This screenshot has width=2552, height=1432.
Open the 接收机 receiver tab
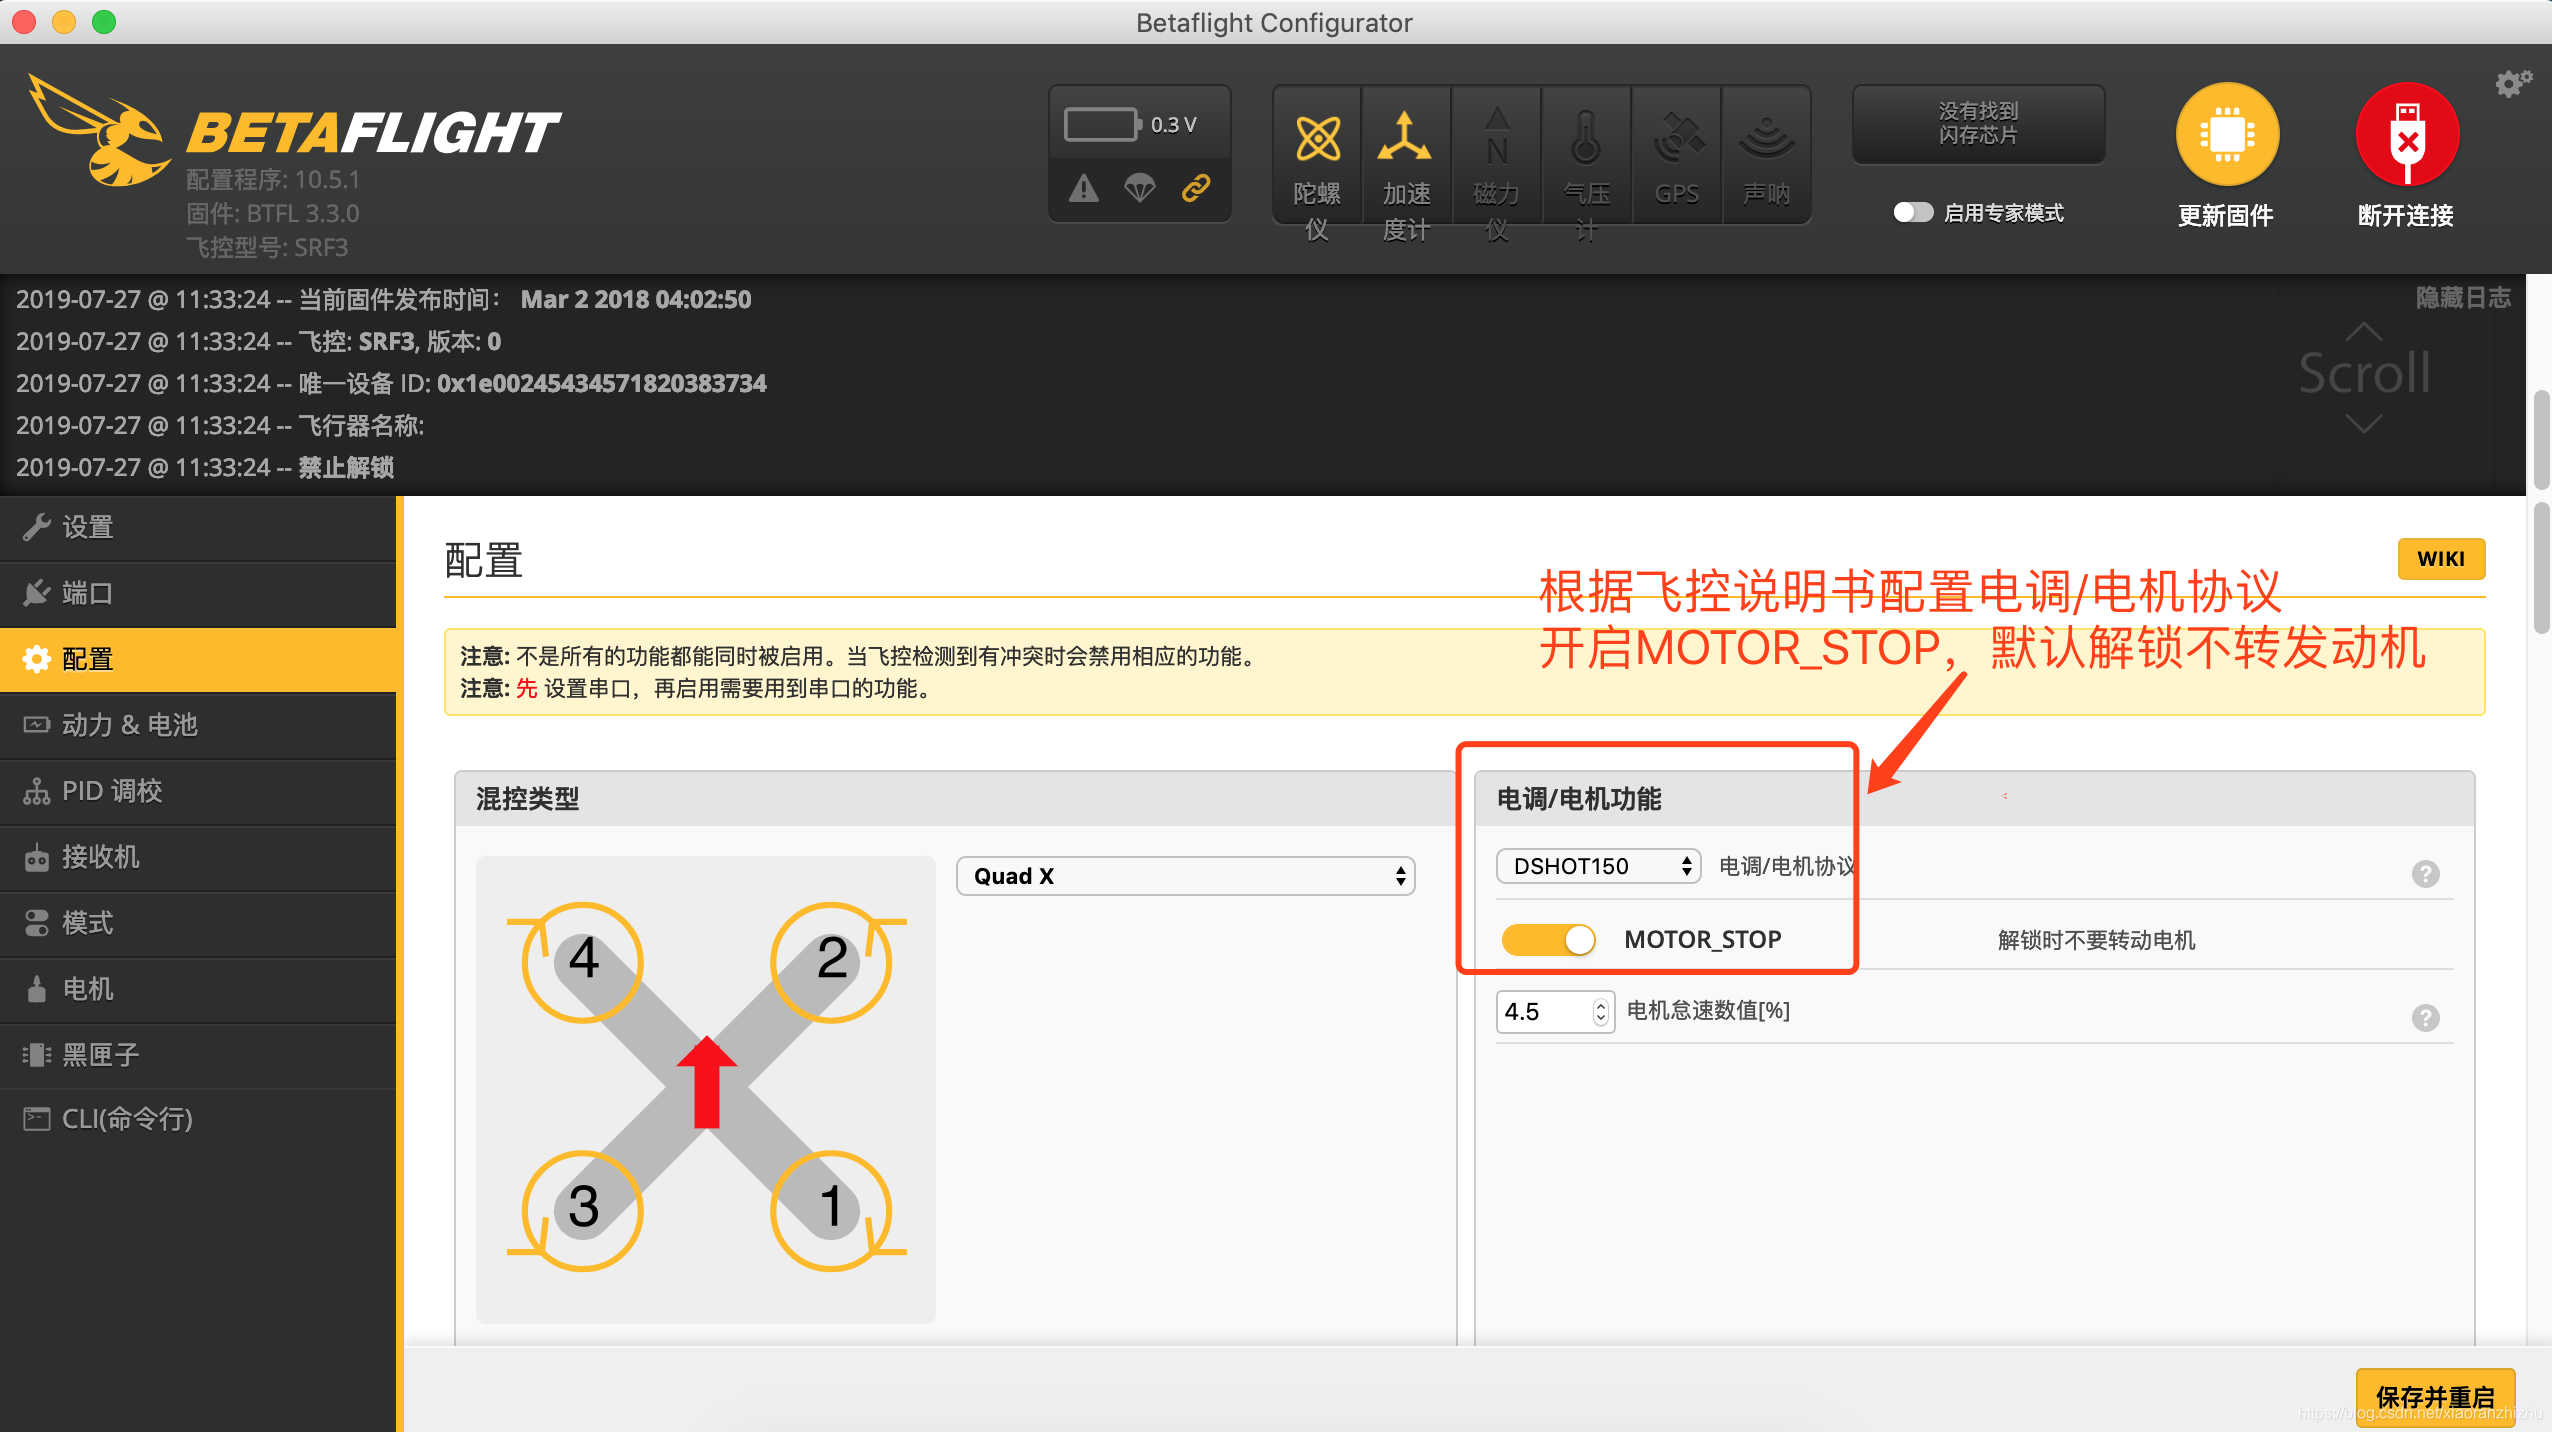point(198,858)
